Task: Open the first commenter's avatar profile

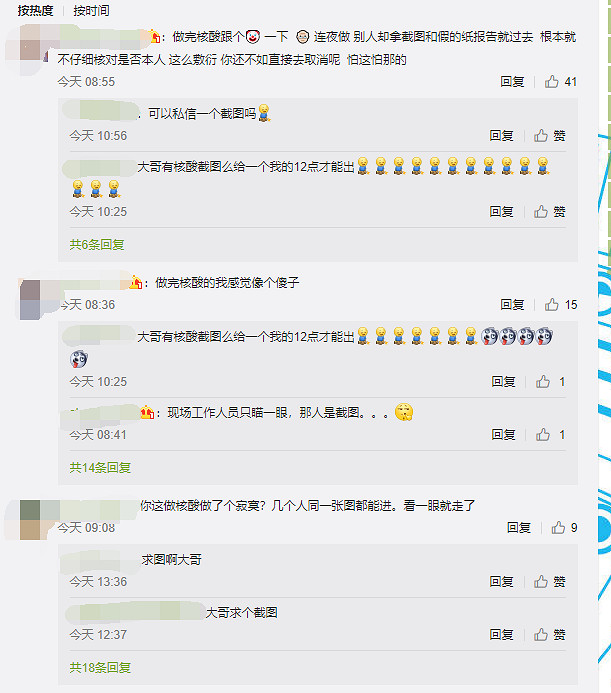Action: coord(30,49)
